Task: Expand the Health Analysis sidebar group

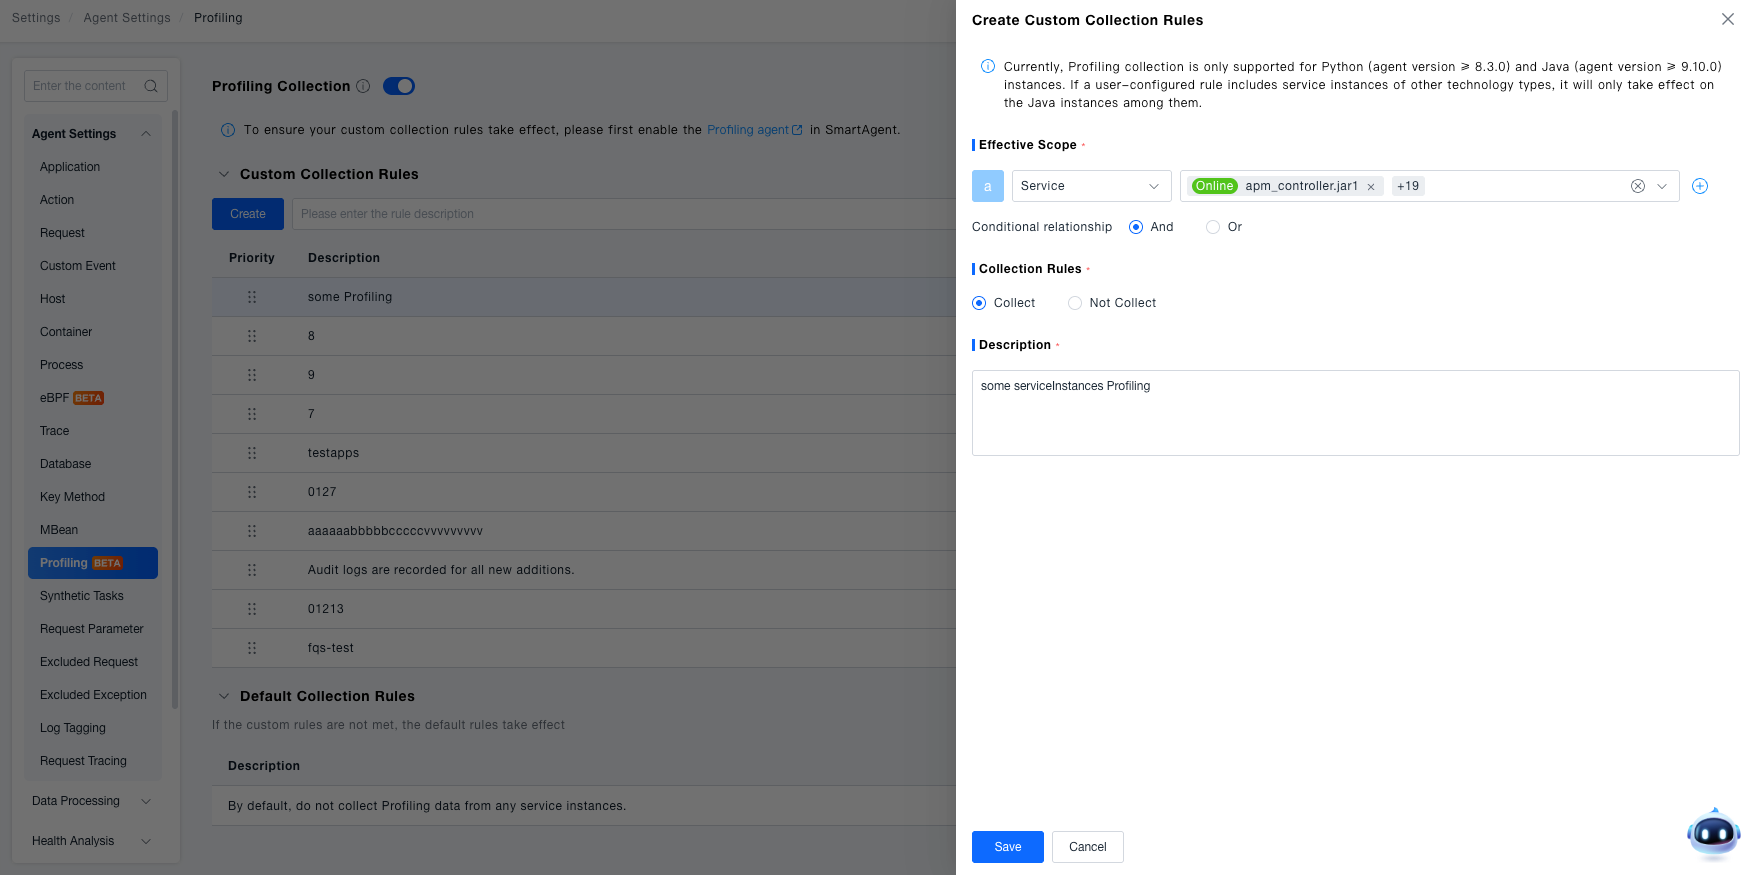Action: pyautogui.click(x=146, y=841)
